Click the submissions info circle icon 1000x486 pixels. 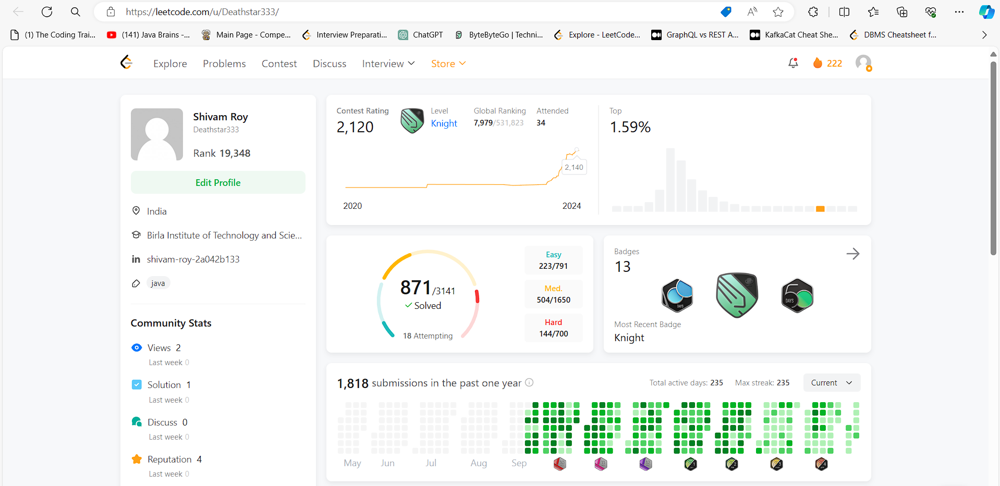point(529,383)
